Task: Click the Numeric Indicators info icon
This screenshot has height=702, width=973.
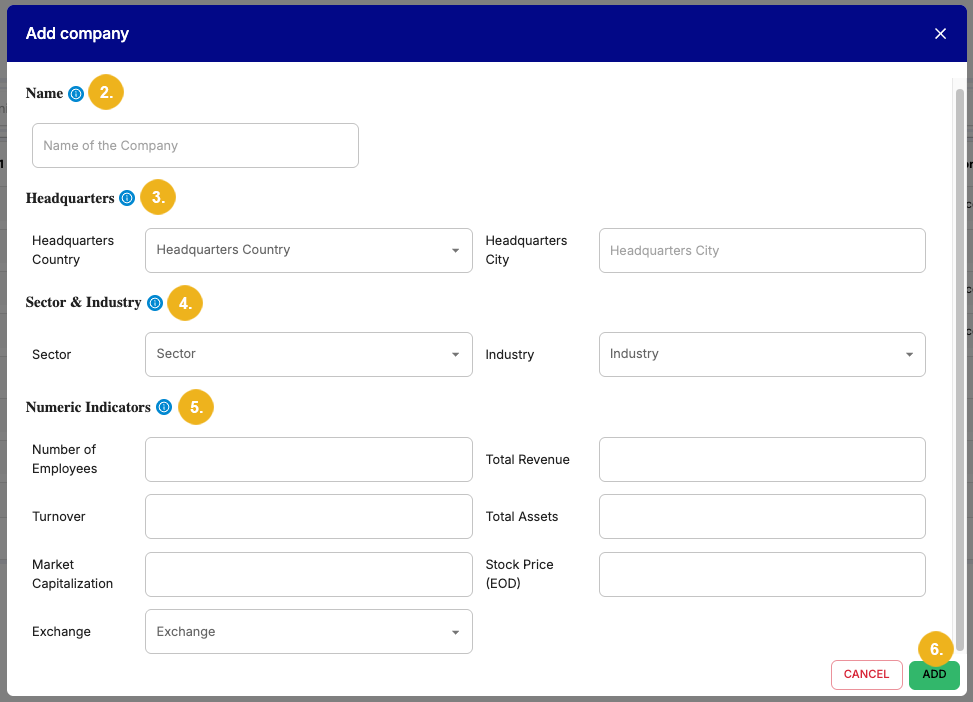Action: pyautogui.click(x=164, y=407)
